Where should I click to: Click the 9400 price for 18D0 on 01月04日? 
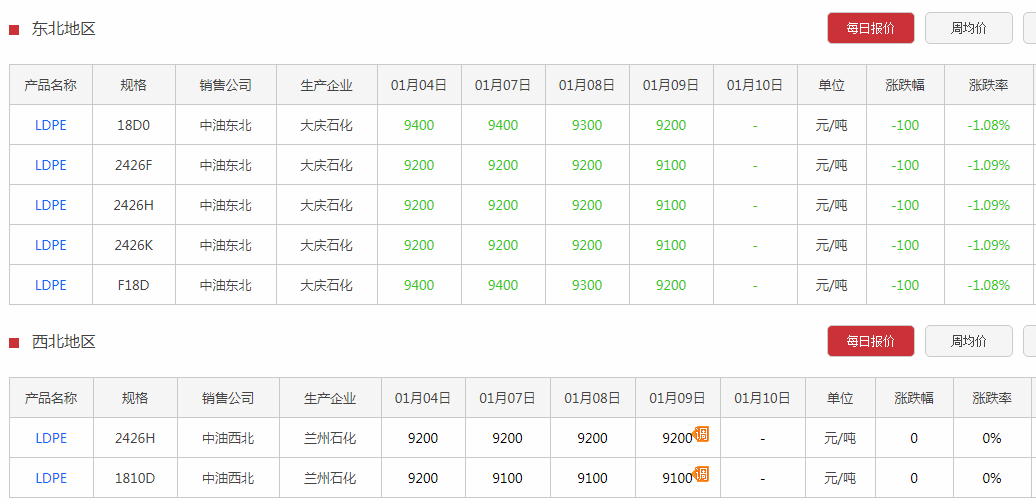click(419, 125)
